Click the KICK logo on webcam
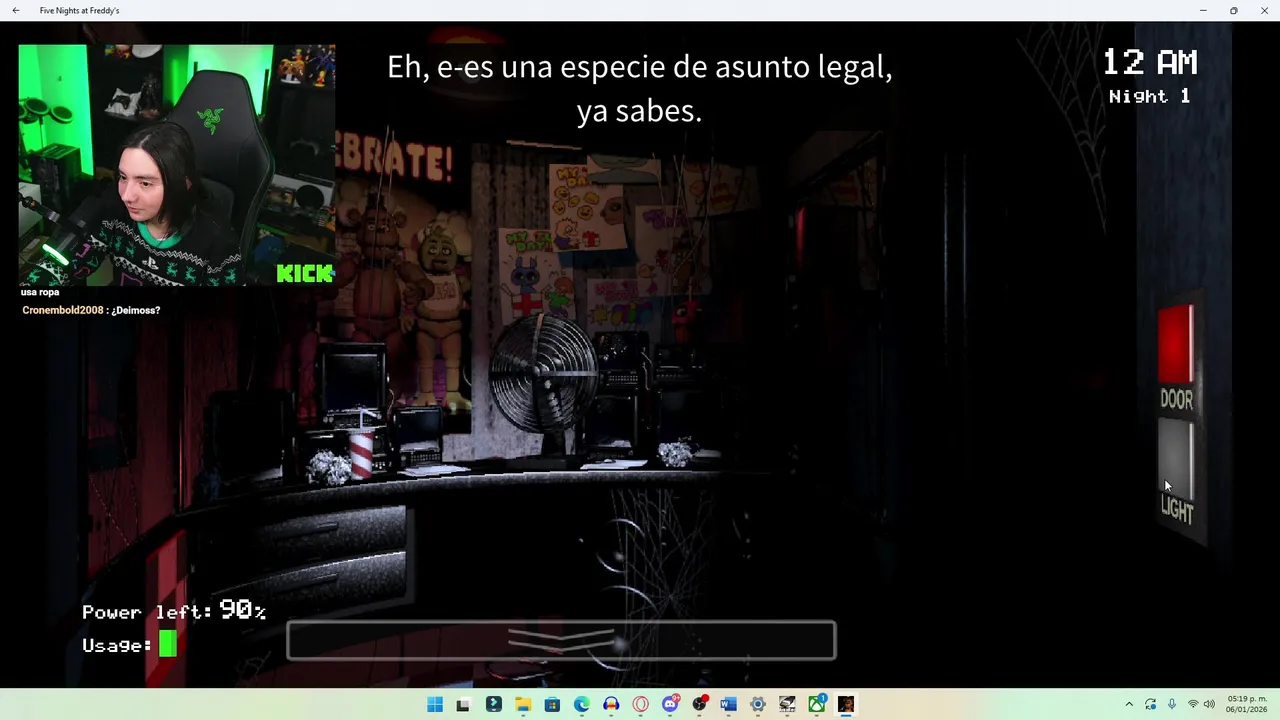 click(x=305, y=273)
